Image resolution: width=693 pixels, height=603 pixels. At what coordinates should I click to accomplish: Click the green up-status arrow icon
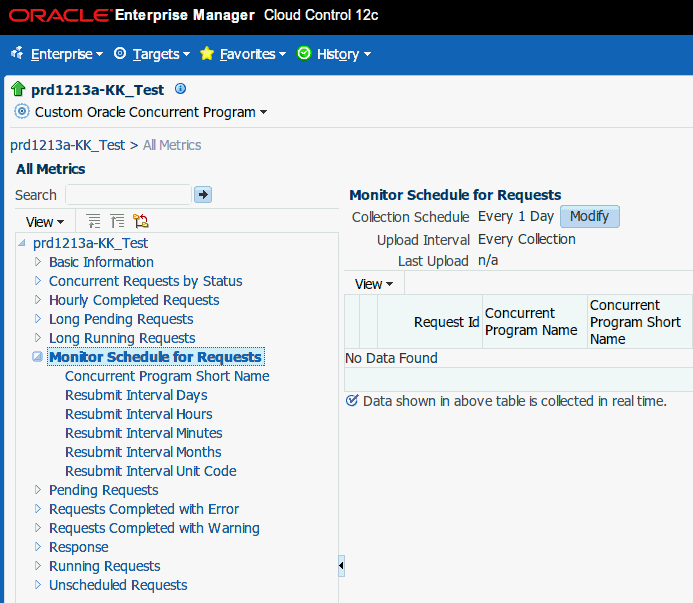pyautogui.click(x=18, y=89)
